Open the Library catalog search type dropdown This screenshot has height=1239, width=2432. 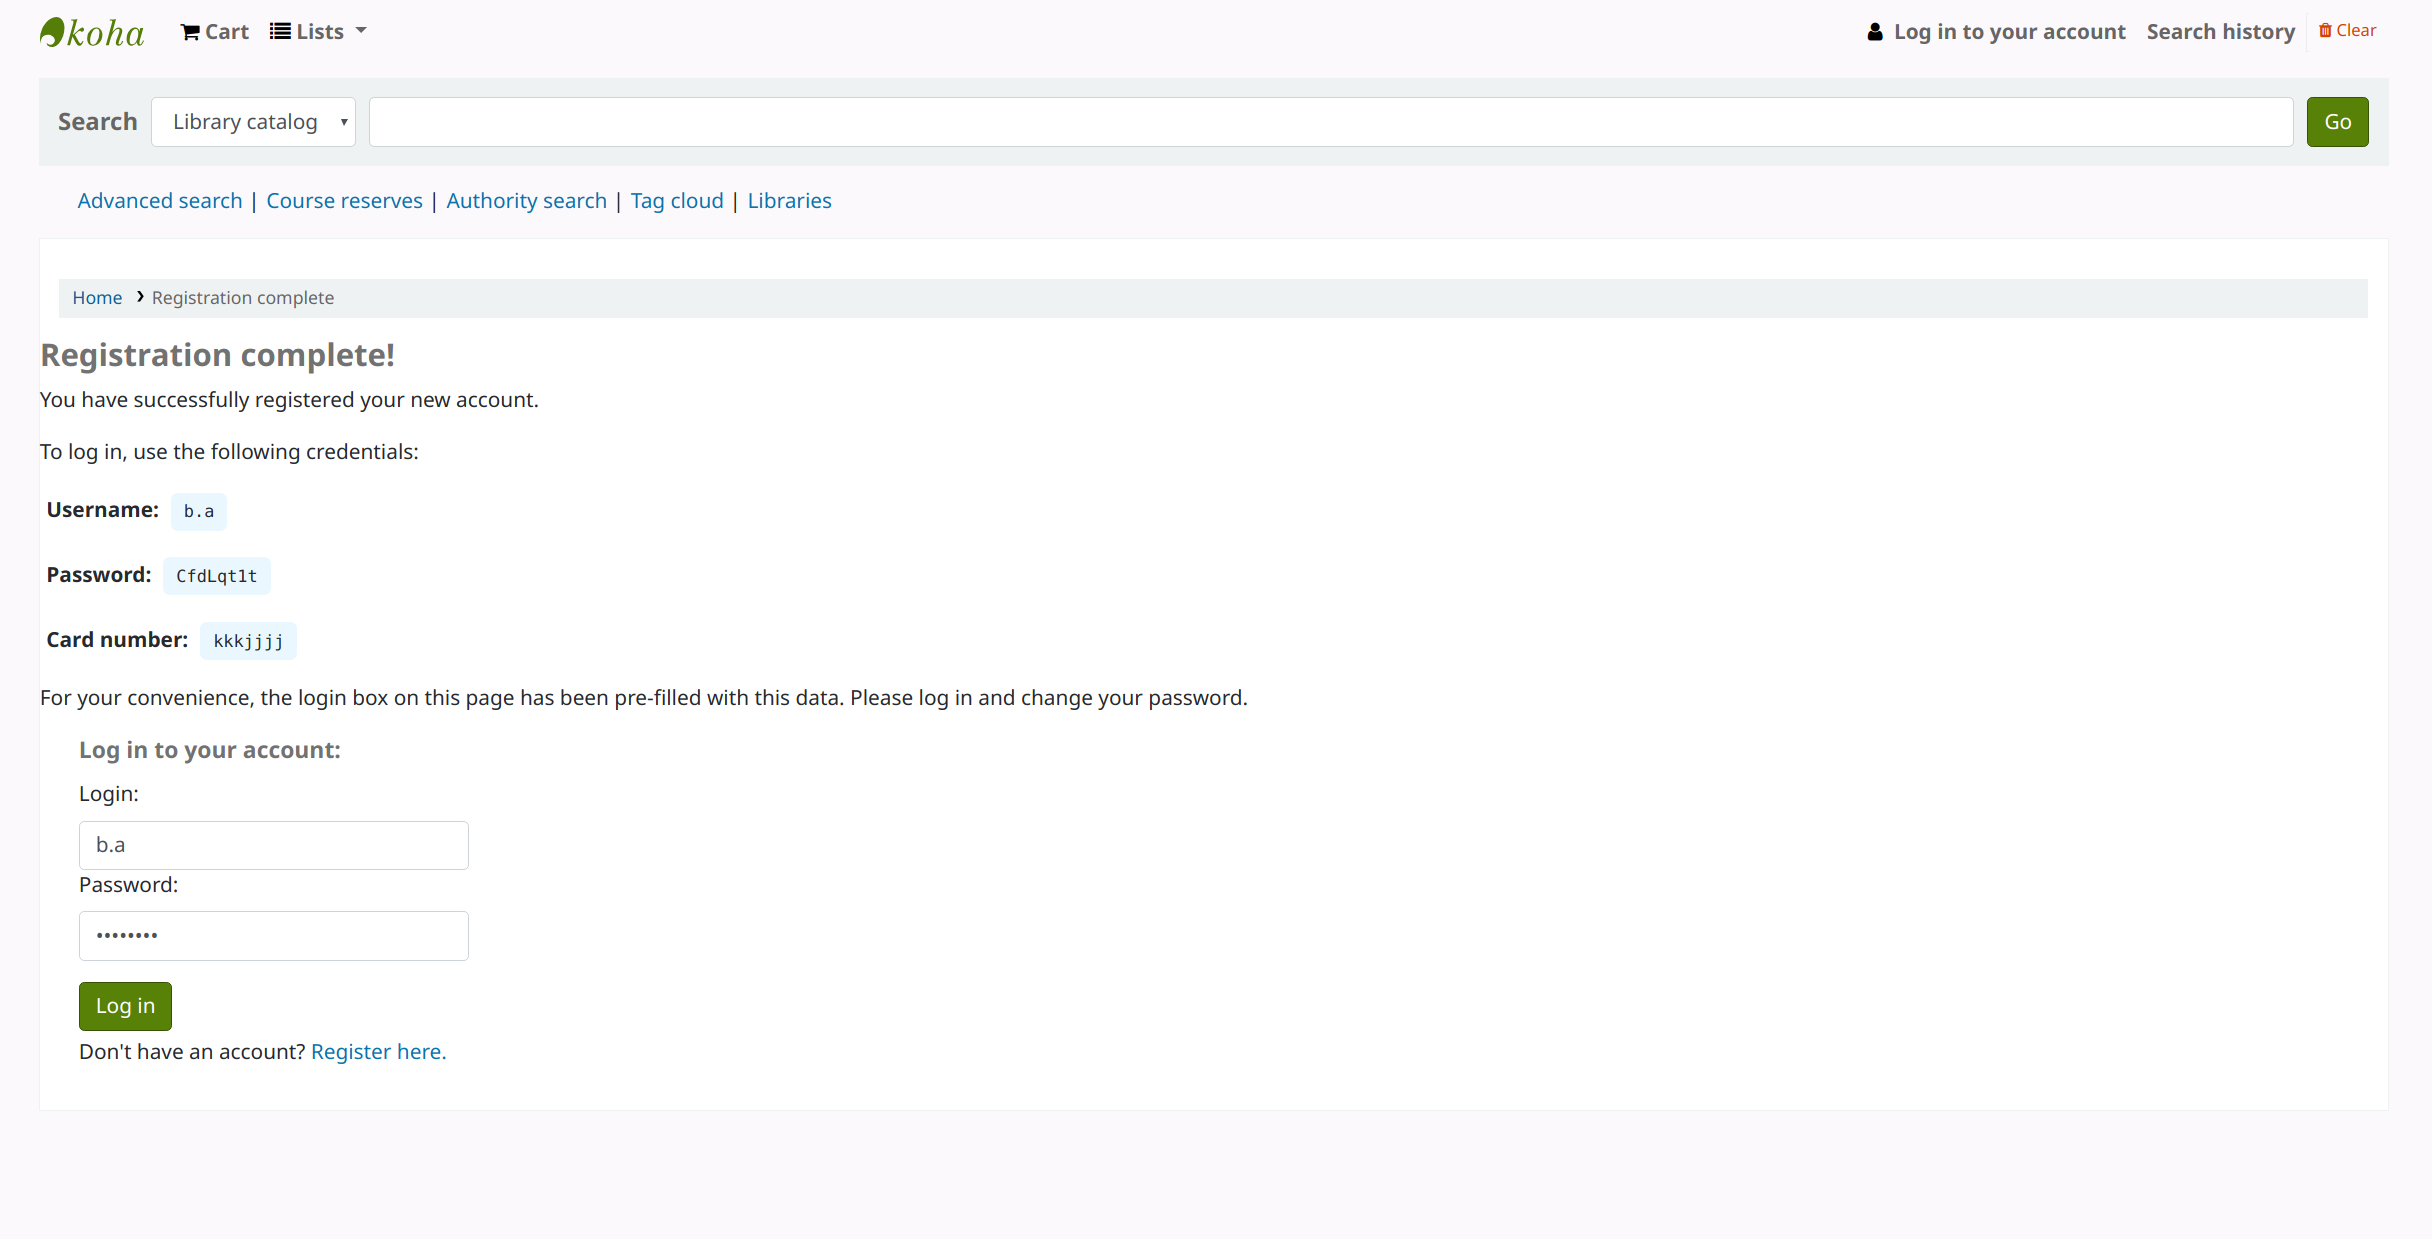[253, 122]
